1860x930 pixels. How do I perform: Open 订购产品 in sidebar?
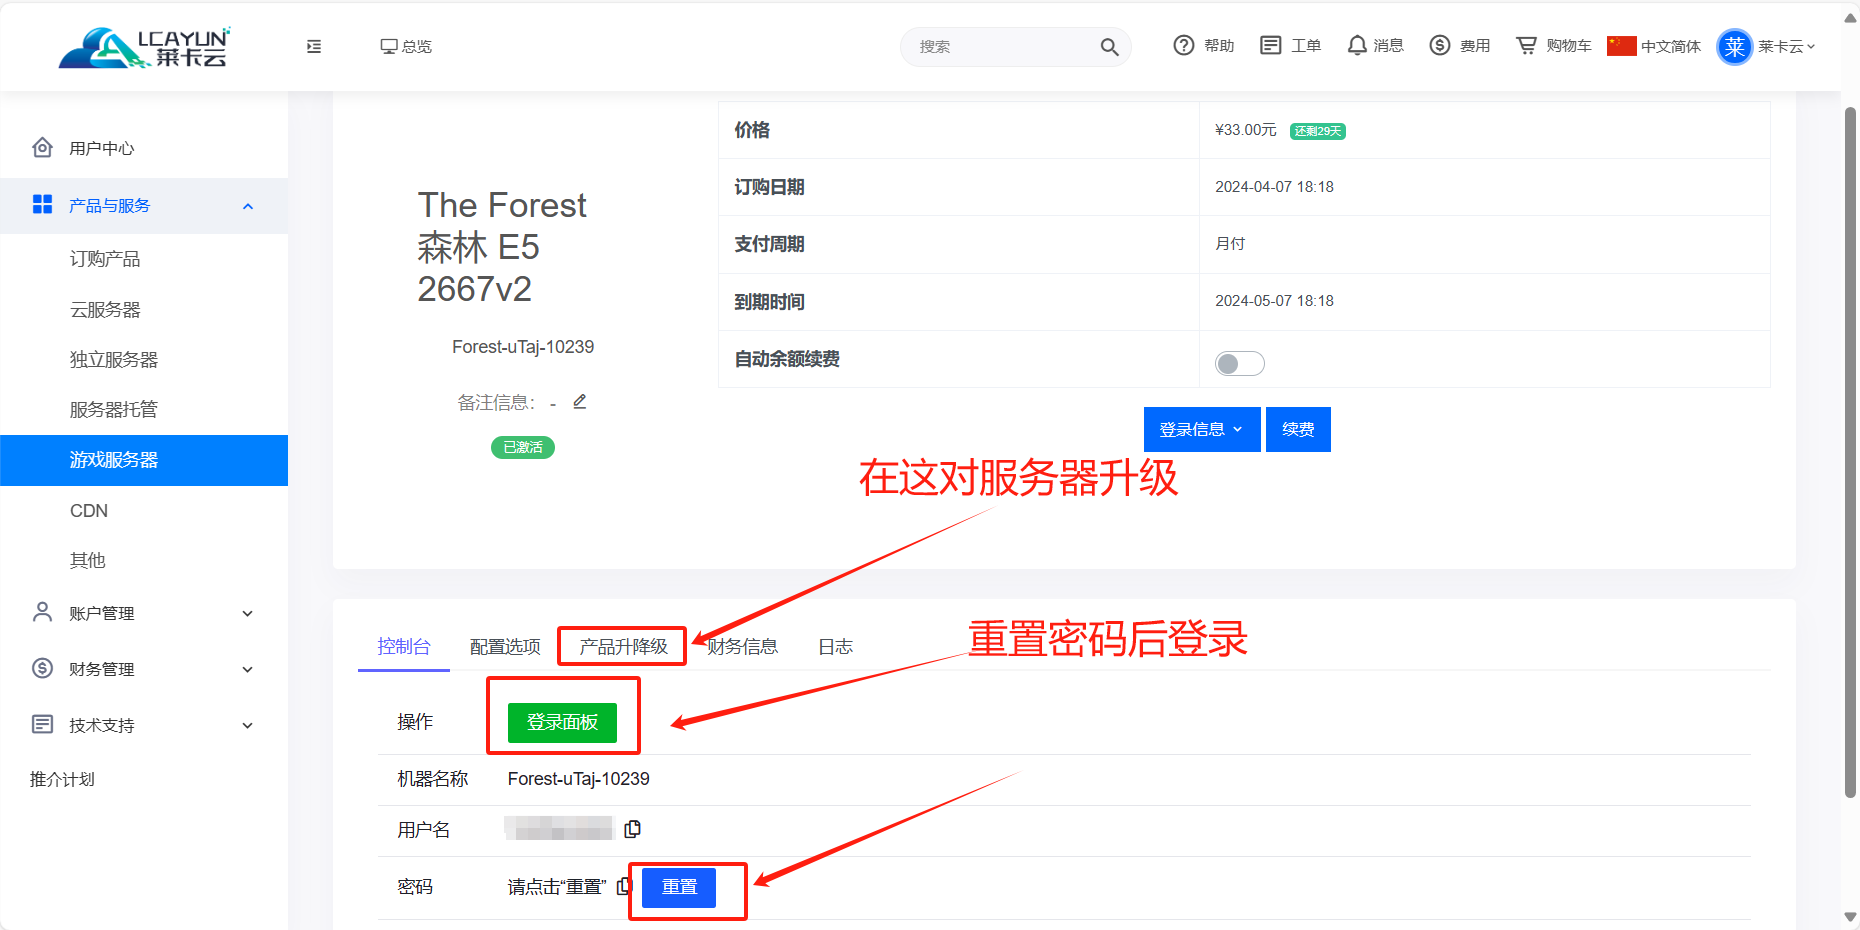[x=105, y=259]
